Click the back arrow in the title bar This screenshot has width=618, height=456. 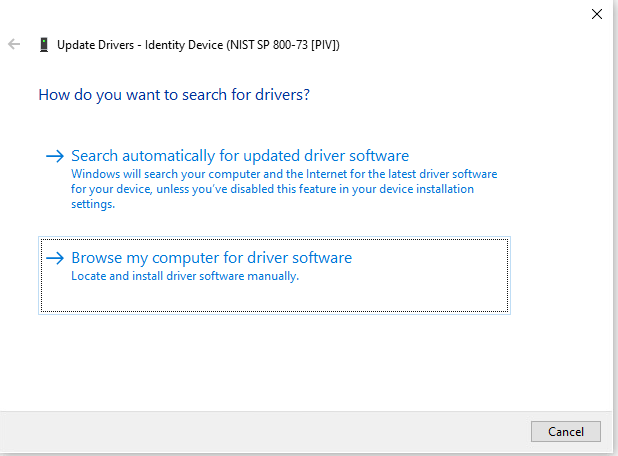pyautogui.click(x=14, y=45)
